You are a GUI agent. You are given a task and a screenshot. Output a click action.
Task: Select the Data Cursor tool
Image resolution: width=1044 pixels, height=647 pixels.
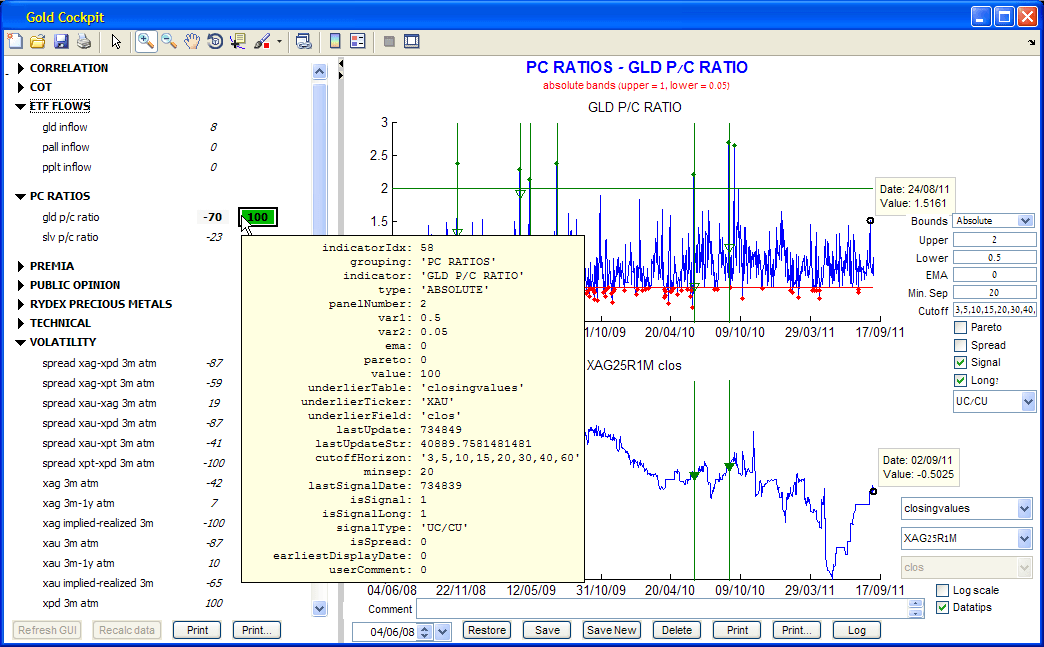tap(238, 41)
